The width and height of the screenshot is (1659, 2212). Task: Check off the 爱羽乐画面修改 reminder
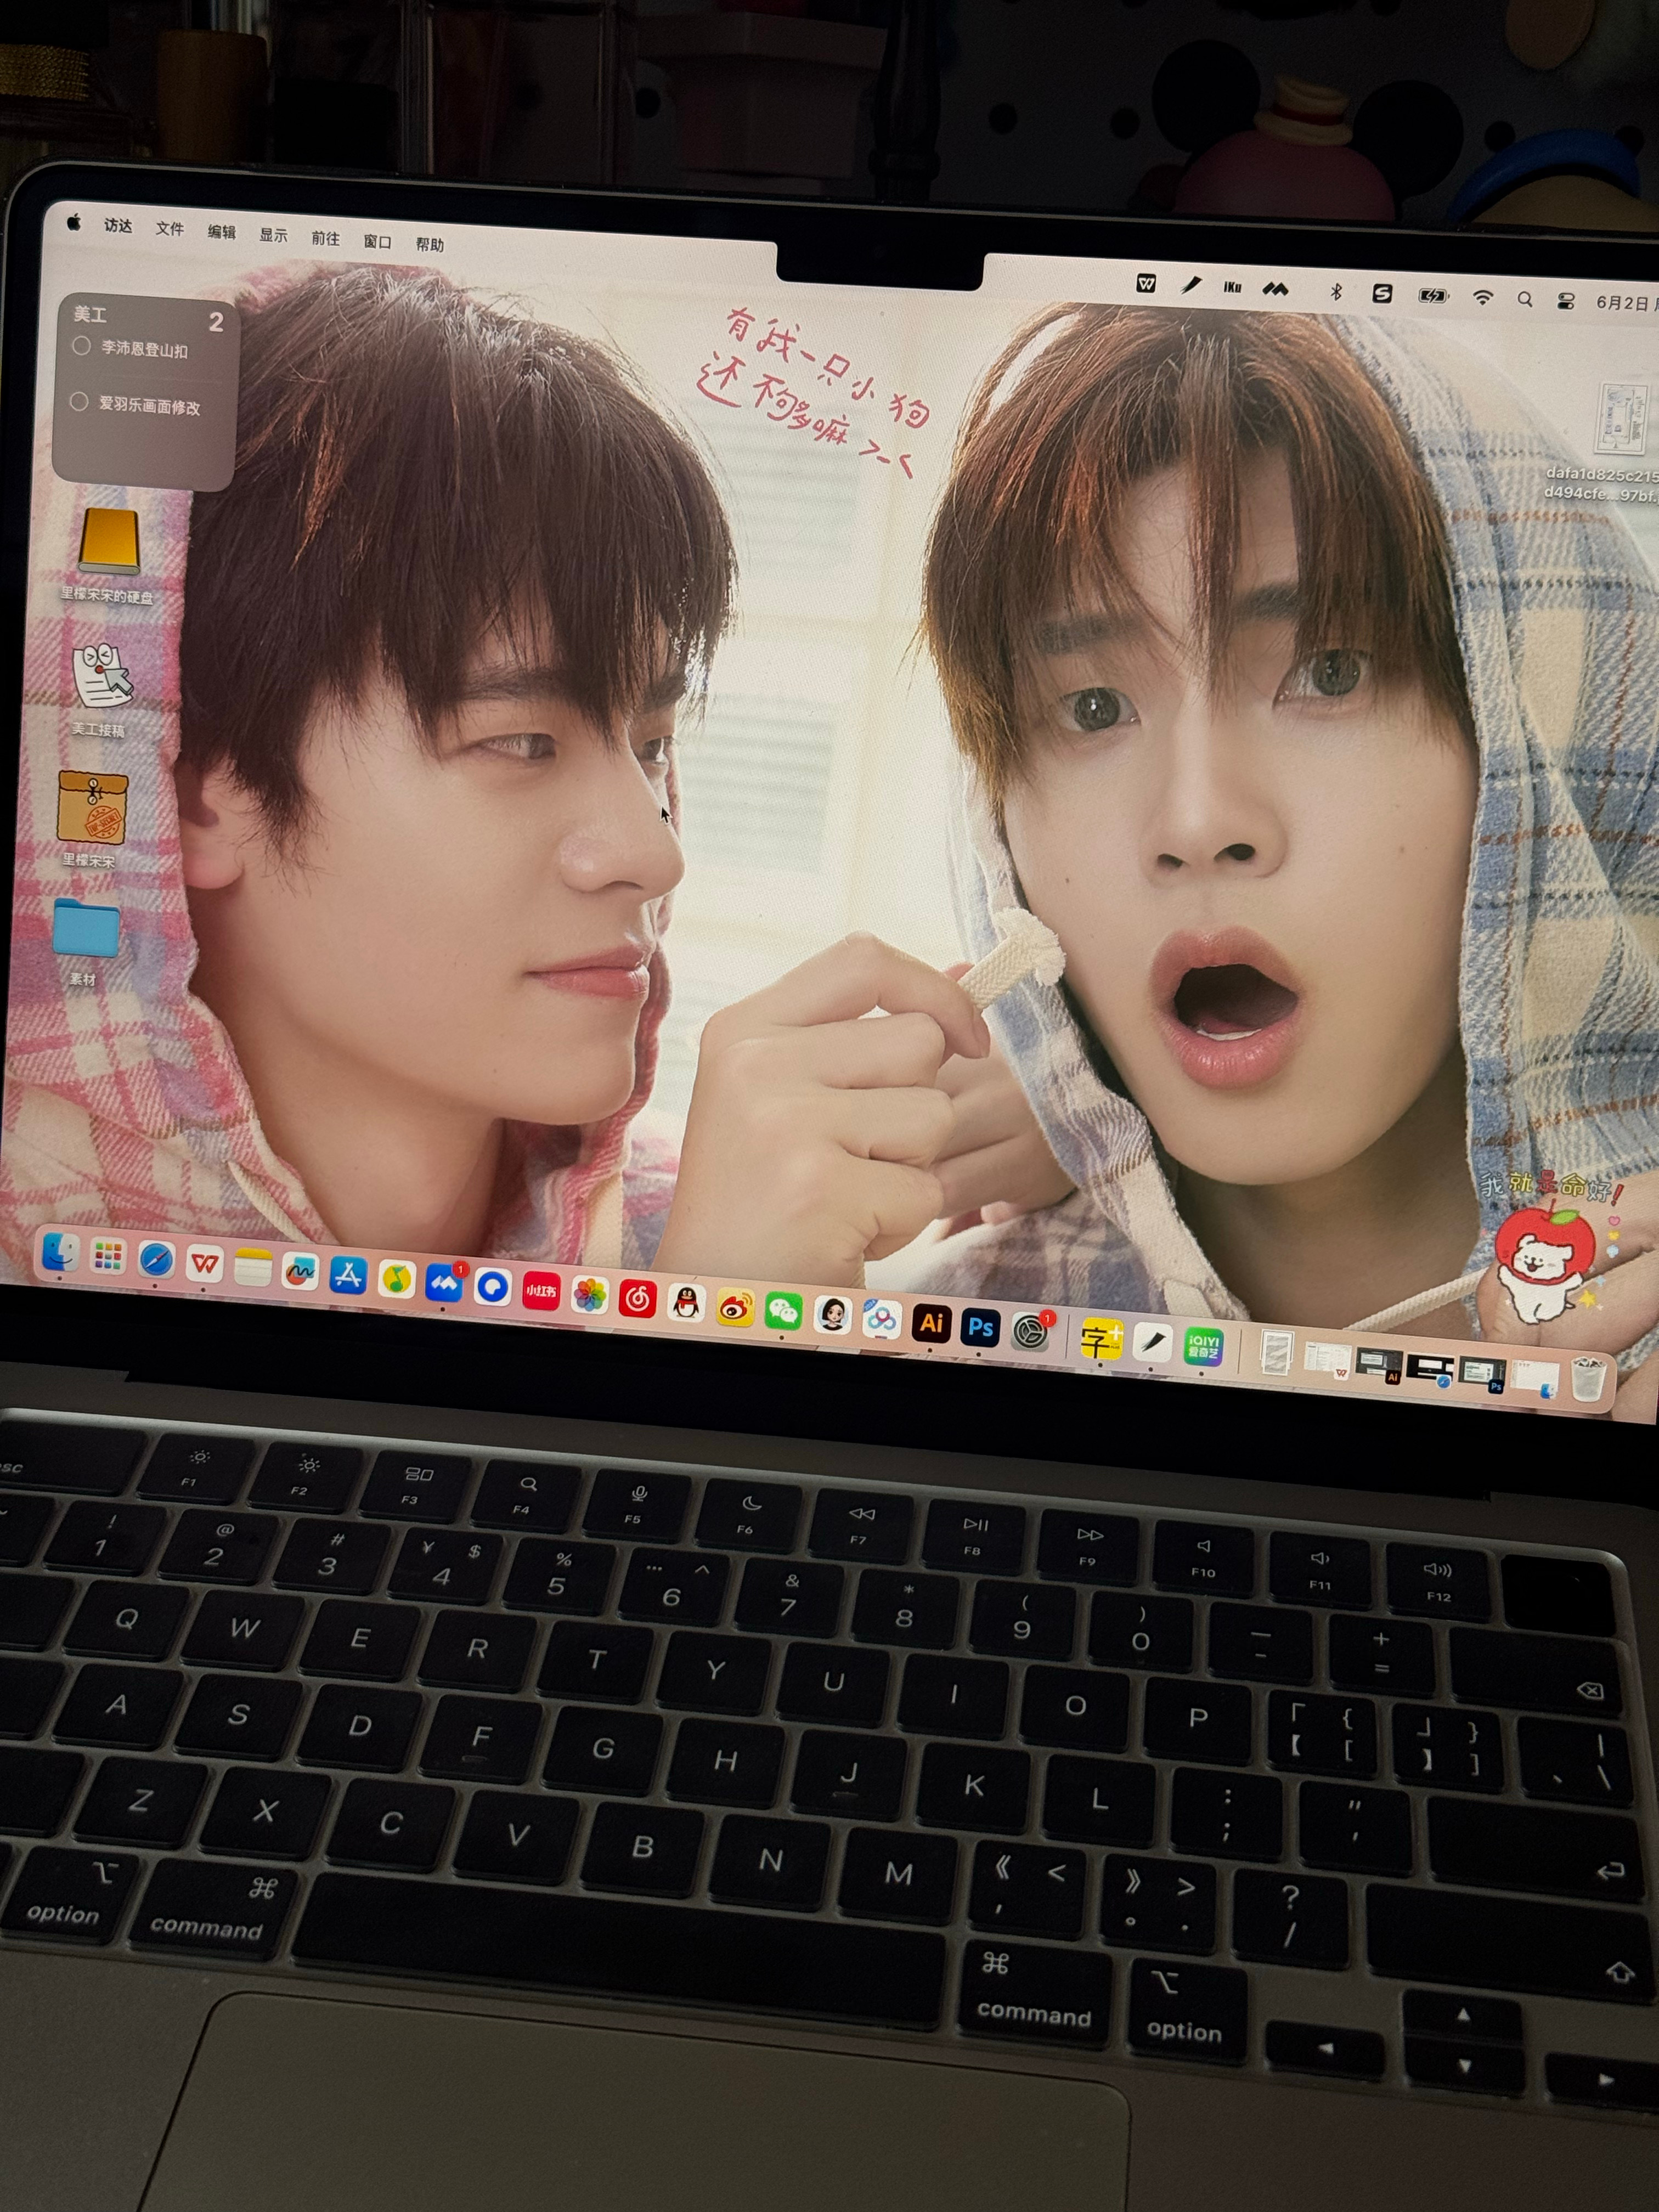tap(79, 401)
